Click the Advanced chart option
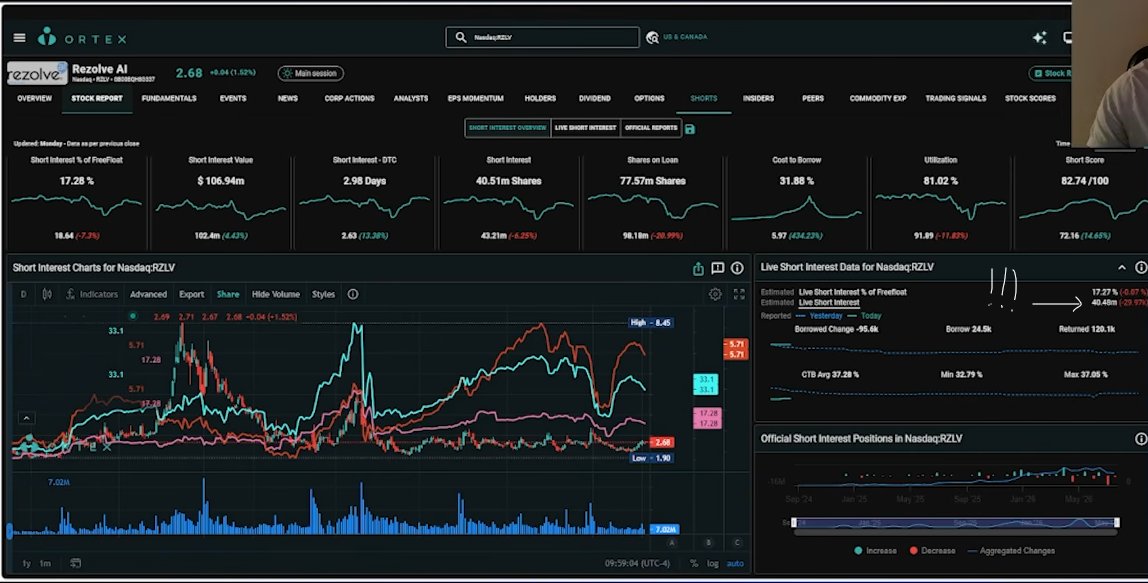 [x=149, y=294]
